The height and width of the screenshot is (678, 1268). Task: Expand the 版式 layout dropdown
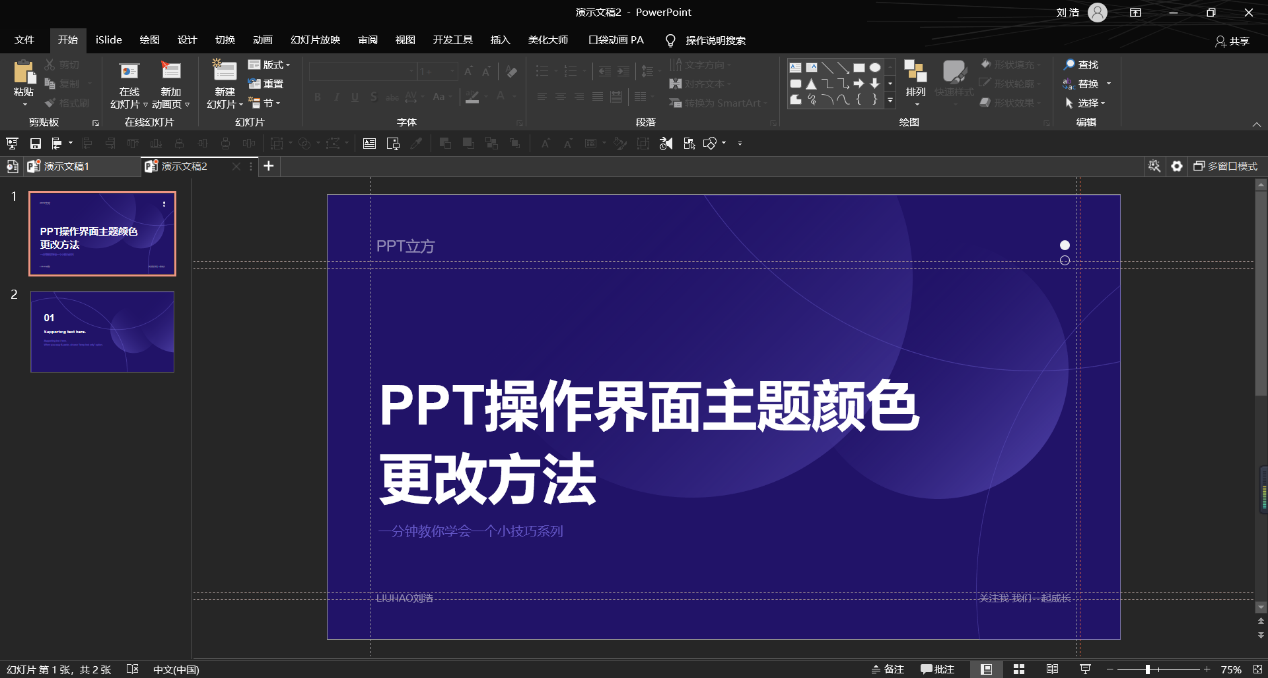coord(270,65)
